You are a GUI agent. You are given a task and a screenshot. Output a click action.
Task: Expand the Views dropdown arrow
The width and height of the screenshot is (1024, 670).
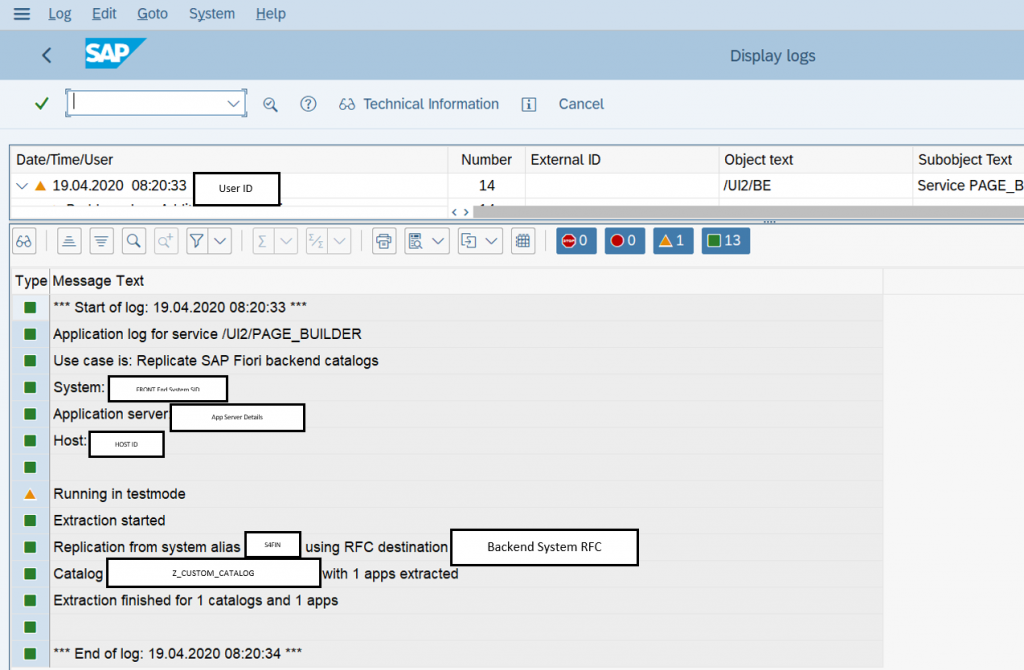point(438,241)
